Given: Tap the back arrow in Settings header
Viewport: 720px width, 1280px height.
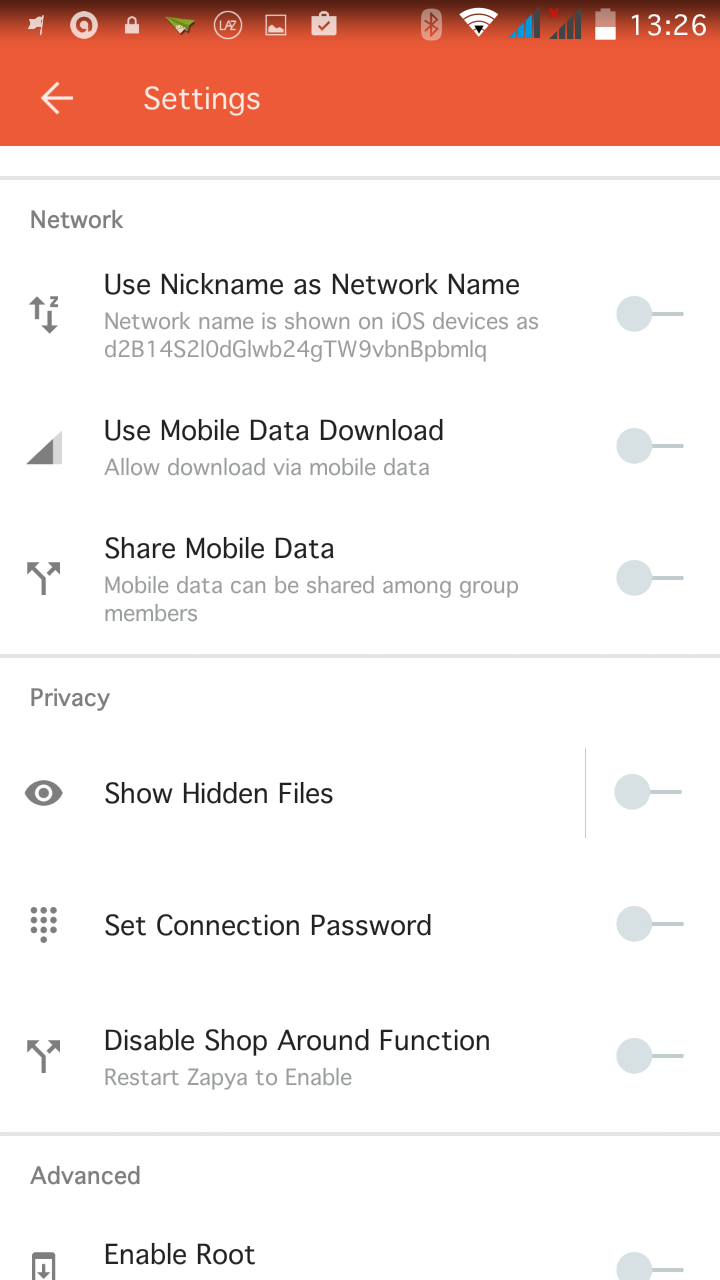Looking at the screenshot, I should (57, 98).
